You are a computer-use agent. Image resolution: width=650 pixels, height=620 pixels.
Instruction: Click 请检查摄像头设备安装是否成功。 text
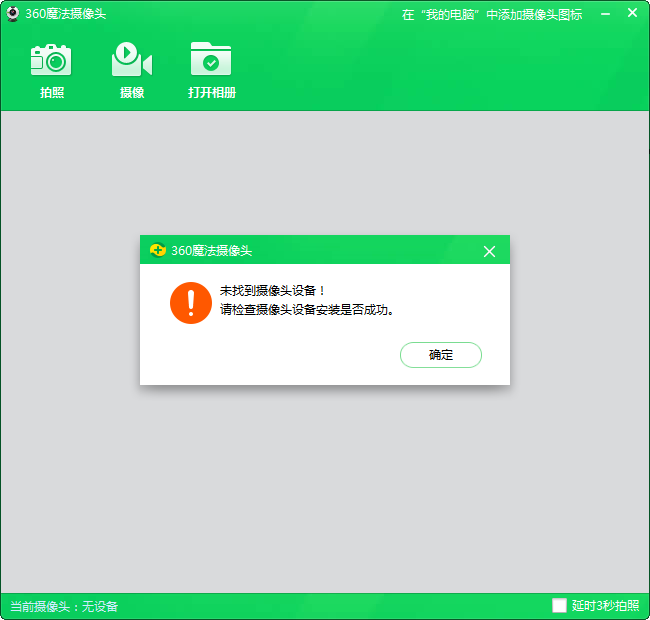(x=307, y=310)
